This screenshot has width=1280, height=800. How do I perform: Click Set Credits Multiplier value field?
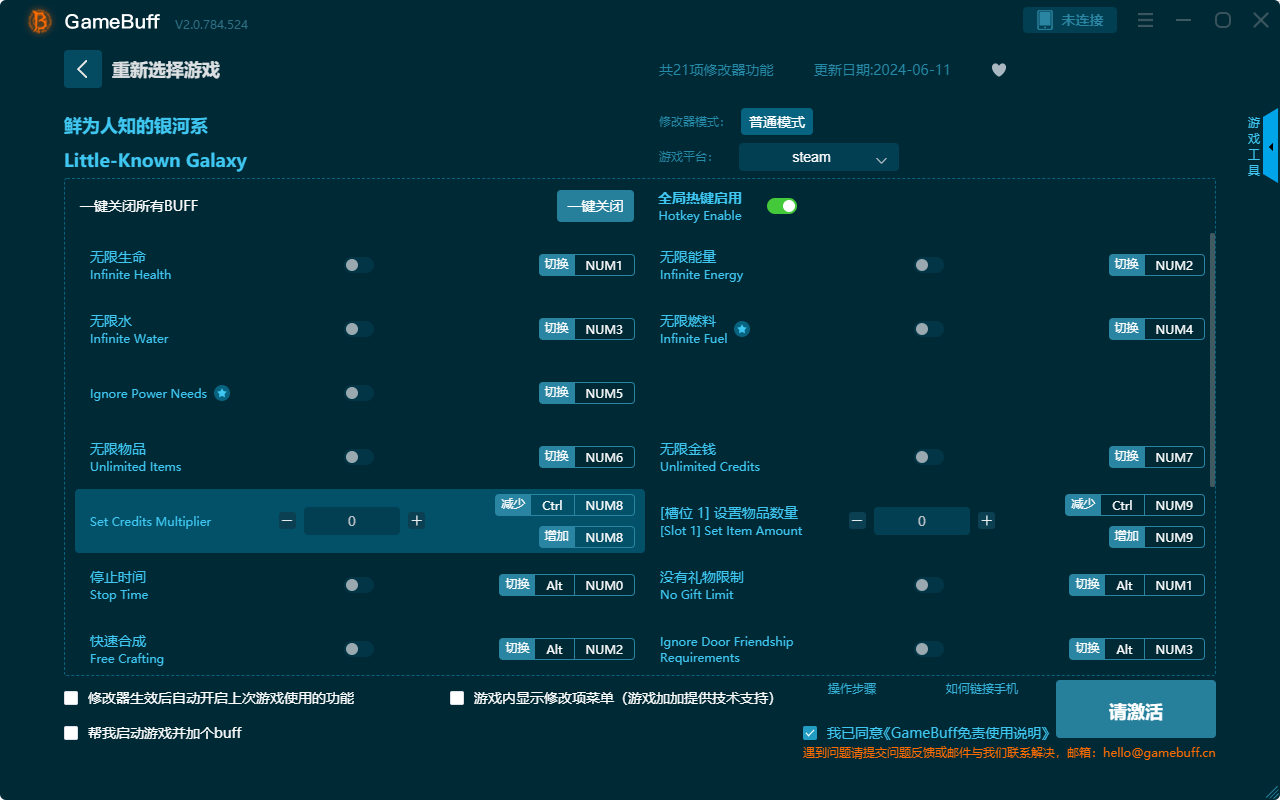pos(352,521)
